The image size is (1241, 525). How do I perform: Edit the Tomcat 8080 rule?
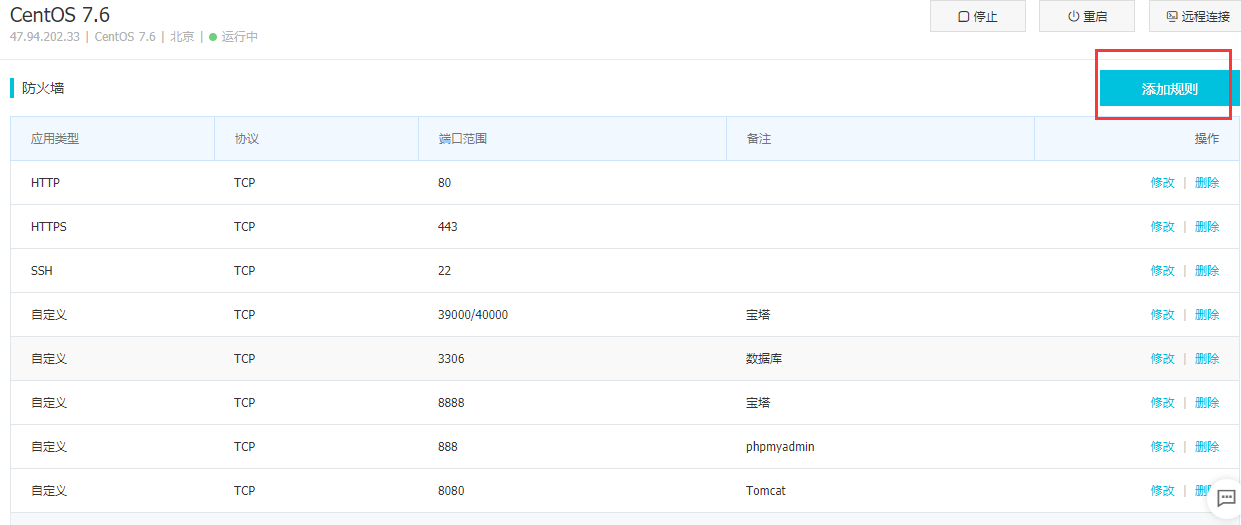click(x=1162, y=491)
